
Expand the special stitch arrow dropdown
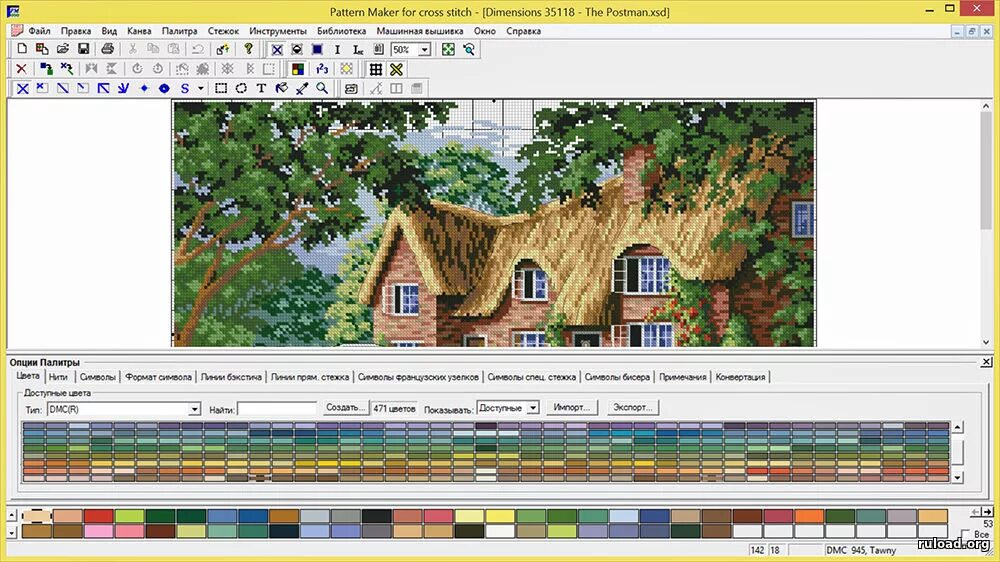click(200, 89)
